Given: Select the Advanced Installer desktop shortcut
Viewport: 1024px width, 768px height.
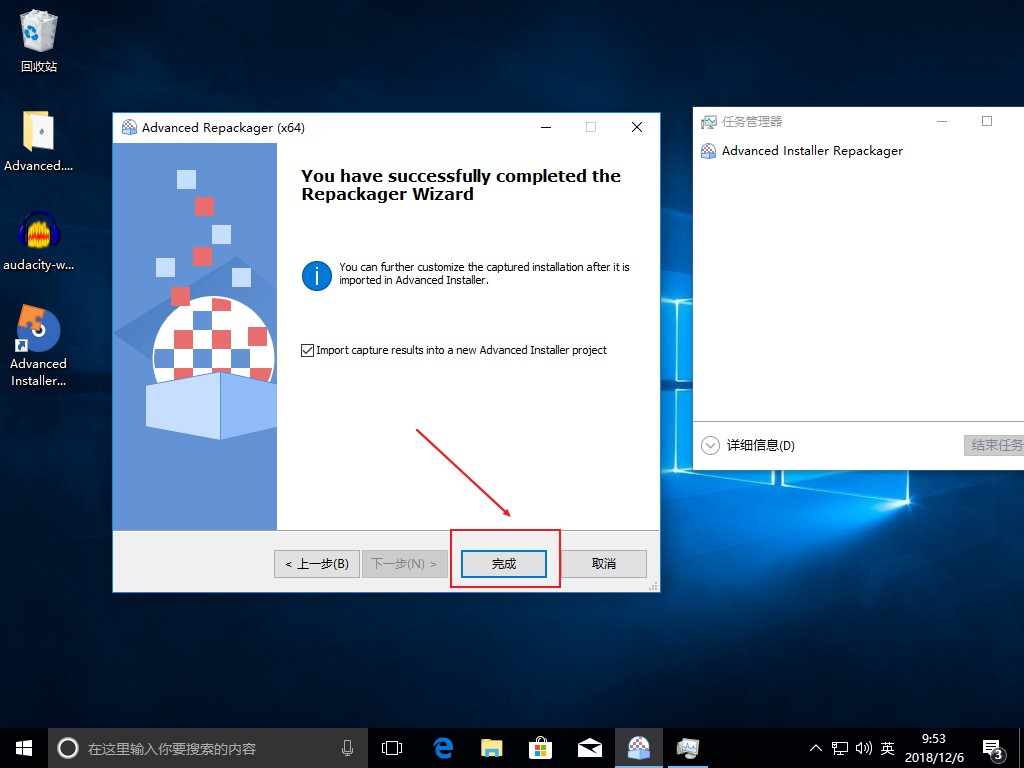Looking at the screenshot, I should tap(39, 345).
